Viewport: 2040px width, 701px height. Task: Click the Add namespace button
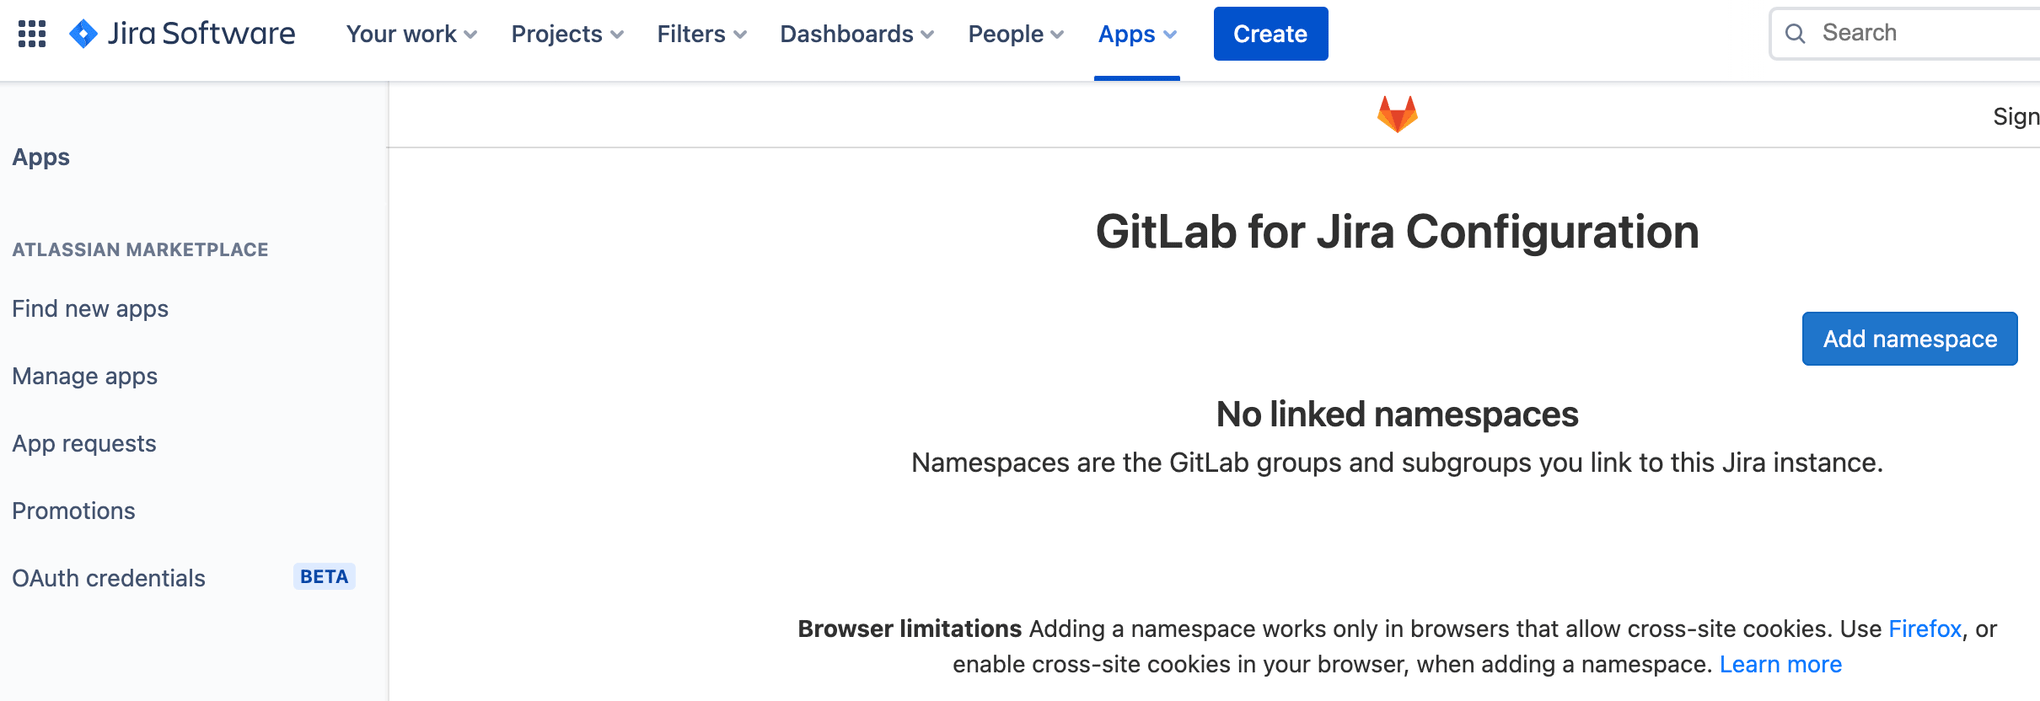(x=1909, y=339)
